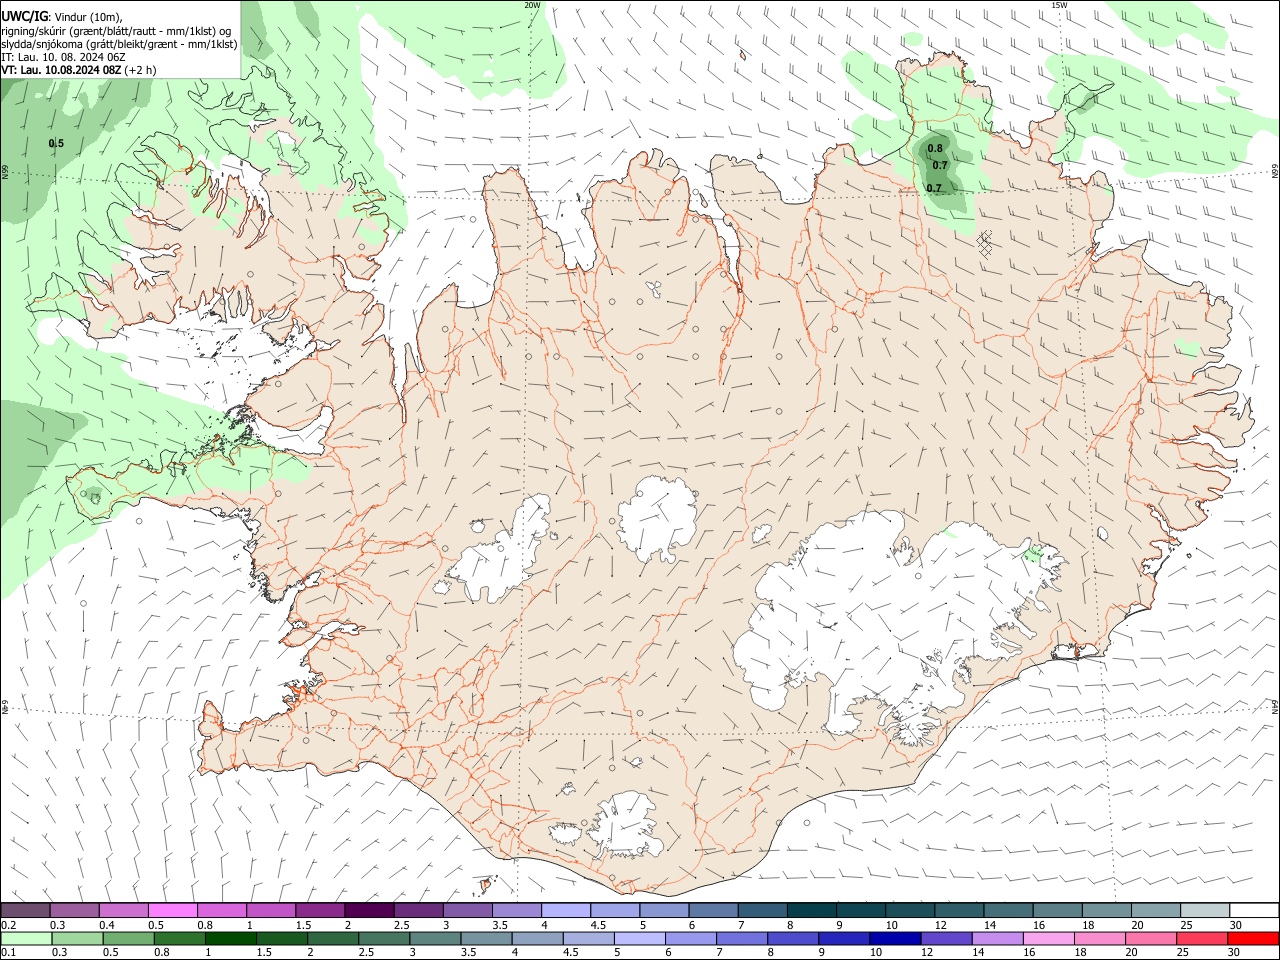Click the bottom-row darkest green swatch between 1 and 1.5
Screen dimensions: 1280x960
coord(231,938)
